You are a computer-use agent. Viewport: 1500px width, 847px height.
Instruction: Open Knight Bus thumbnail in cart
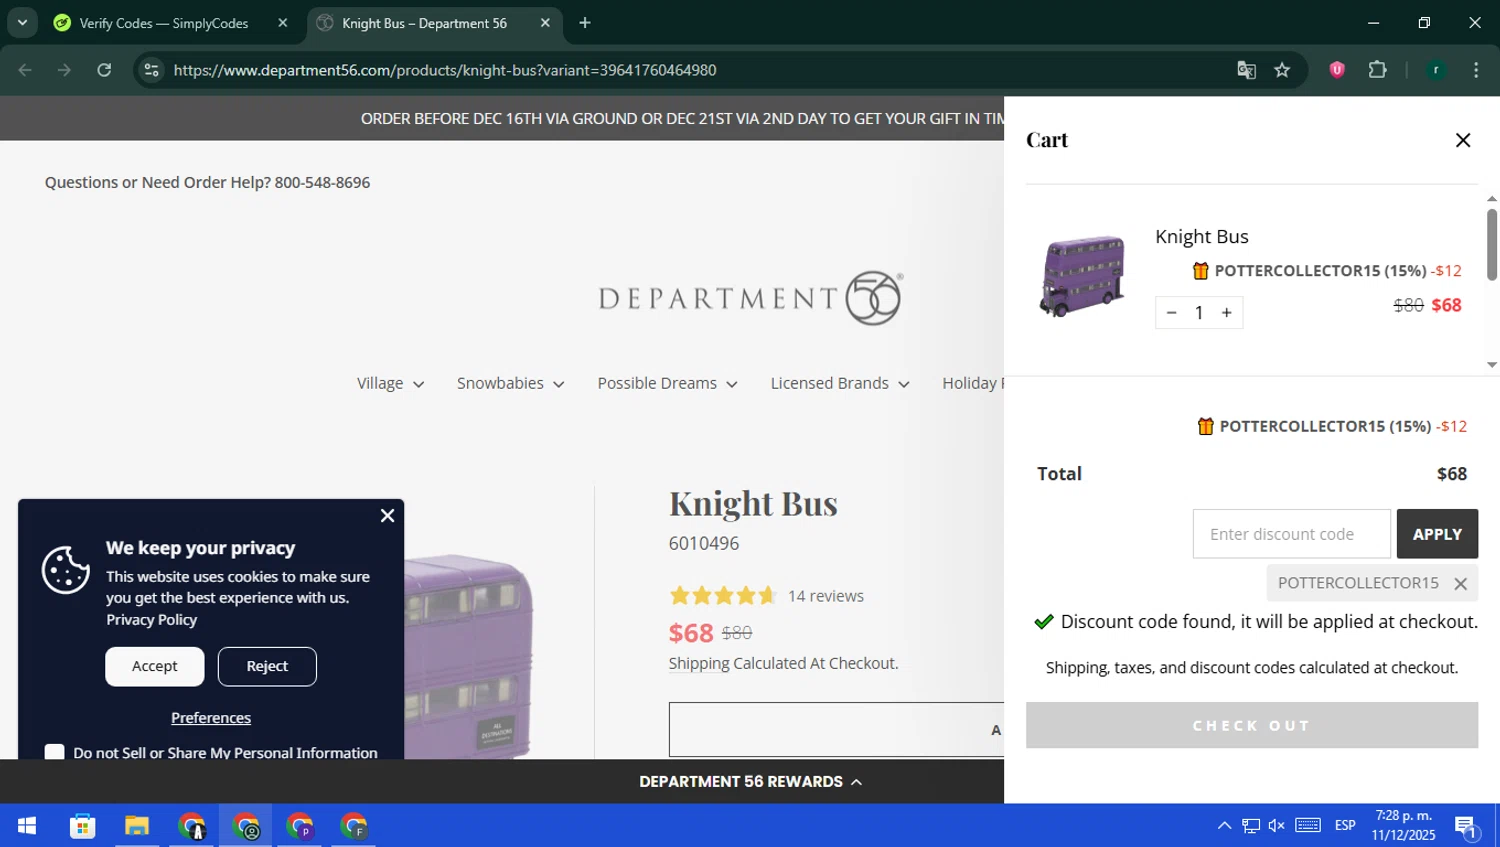coord(1084,276)
